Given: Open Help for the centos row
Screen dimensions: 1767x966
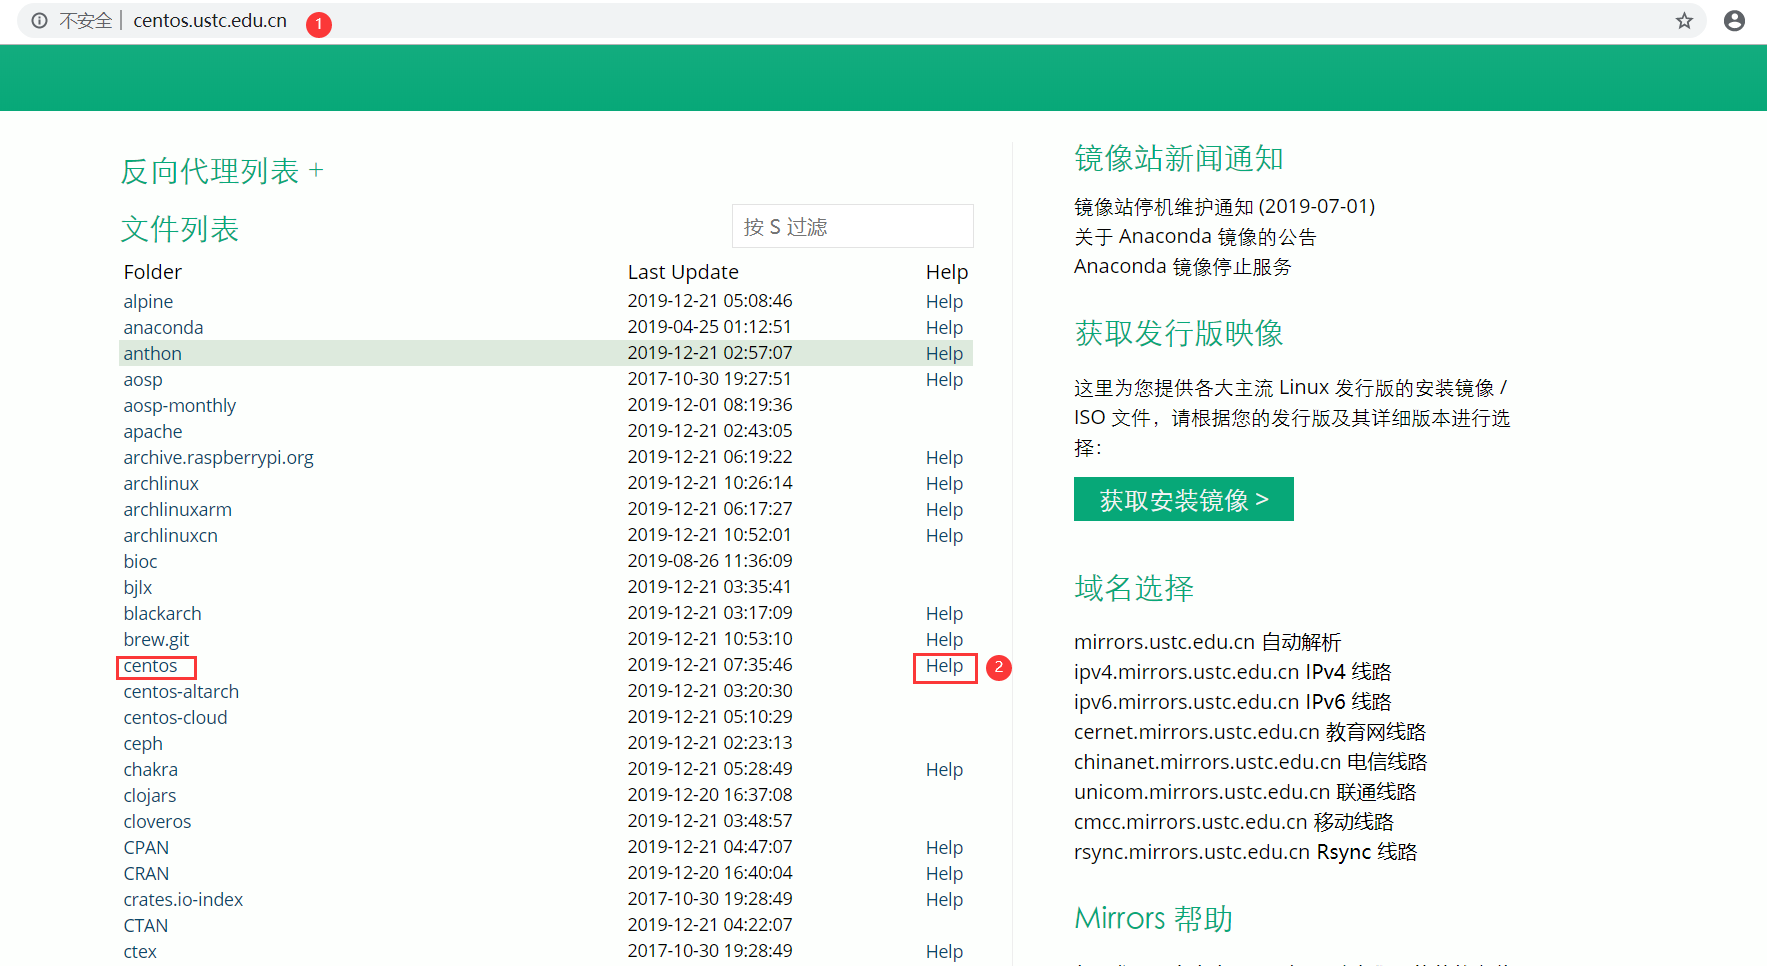Looking at the screenshot, I should pos(944,665).
